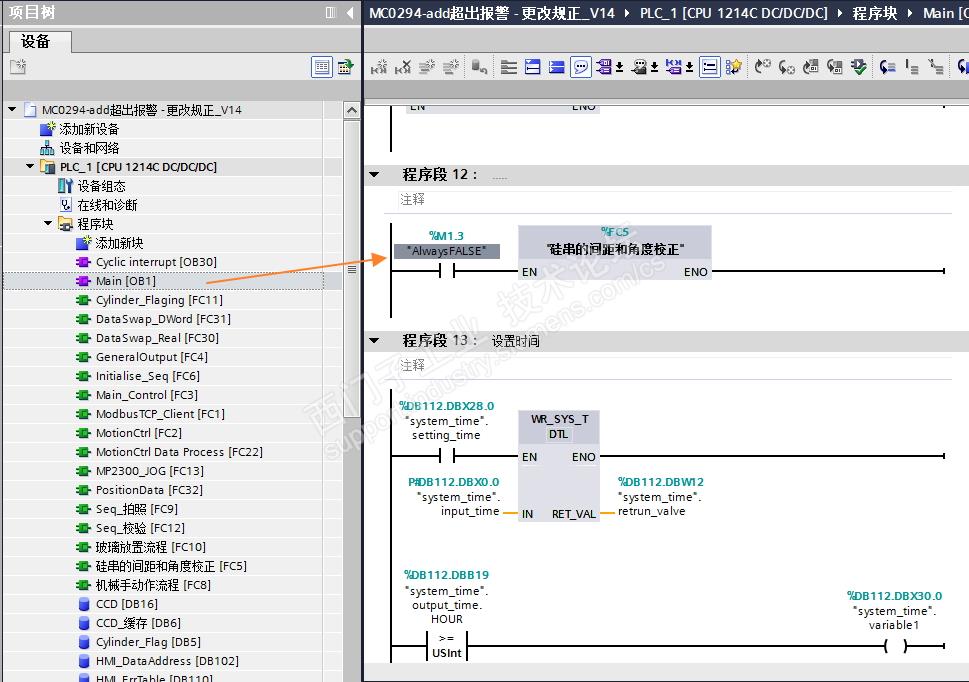Toggle free-form comments speech bubble icon
Screen dimensions: 969x682
pyautogui.click(x=581, y=67)
